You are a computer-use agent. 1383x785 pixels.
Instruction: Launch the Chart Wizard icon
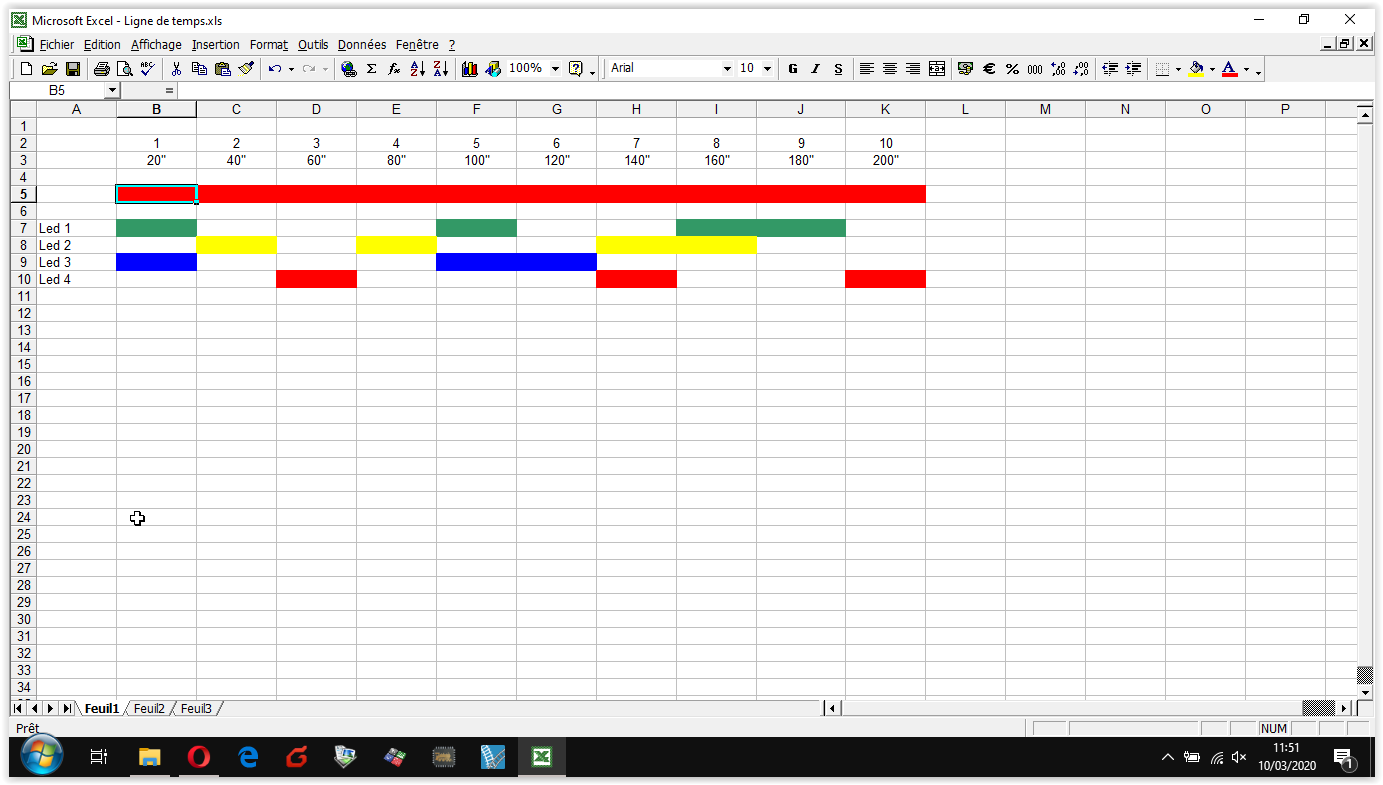point(469,69)
